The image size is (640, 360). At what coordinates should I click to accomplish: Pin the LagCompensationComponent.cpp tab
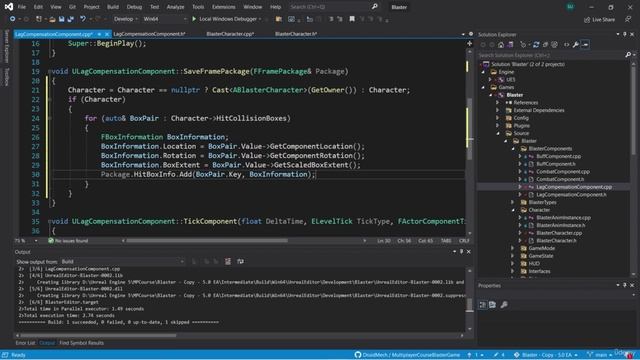coord(99,34)
